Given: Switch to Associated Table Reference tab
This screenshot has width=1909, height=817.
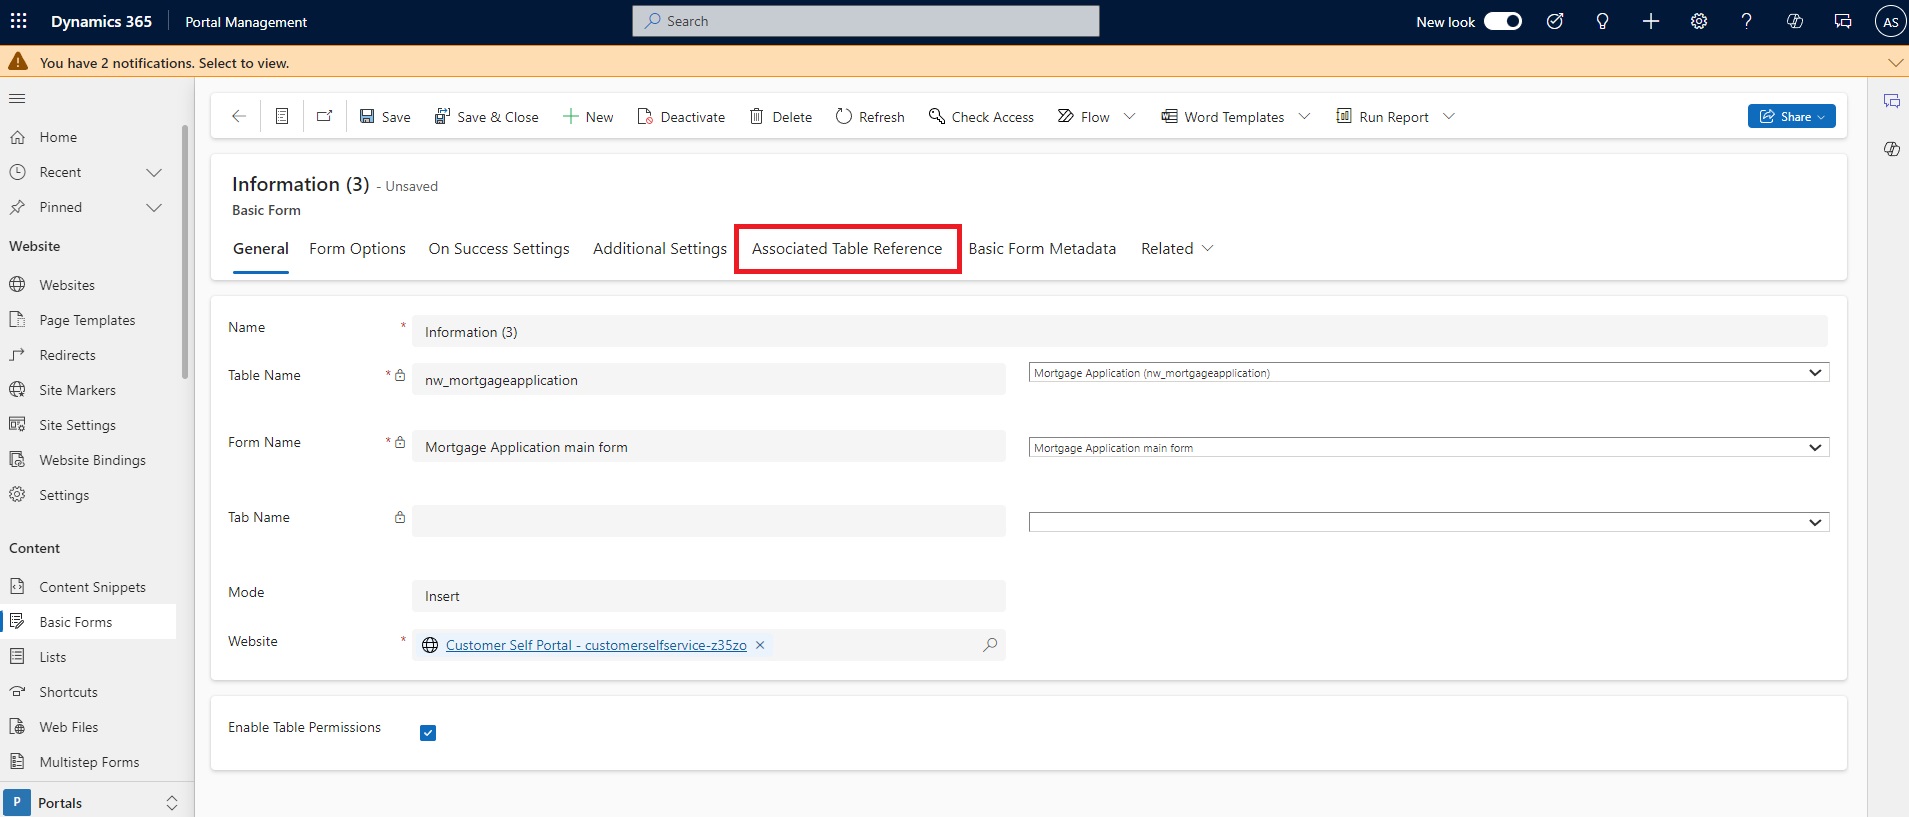Looking at the screenshot, I should click(846, 249).
